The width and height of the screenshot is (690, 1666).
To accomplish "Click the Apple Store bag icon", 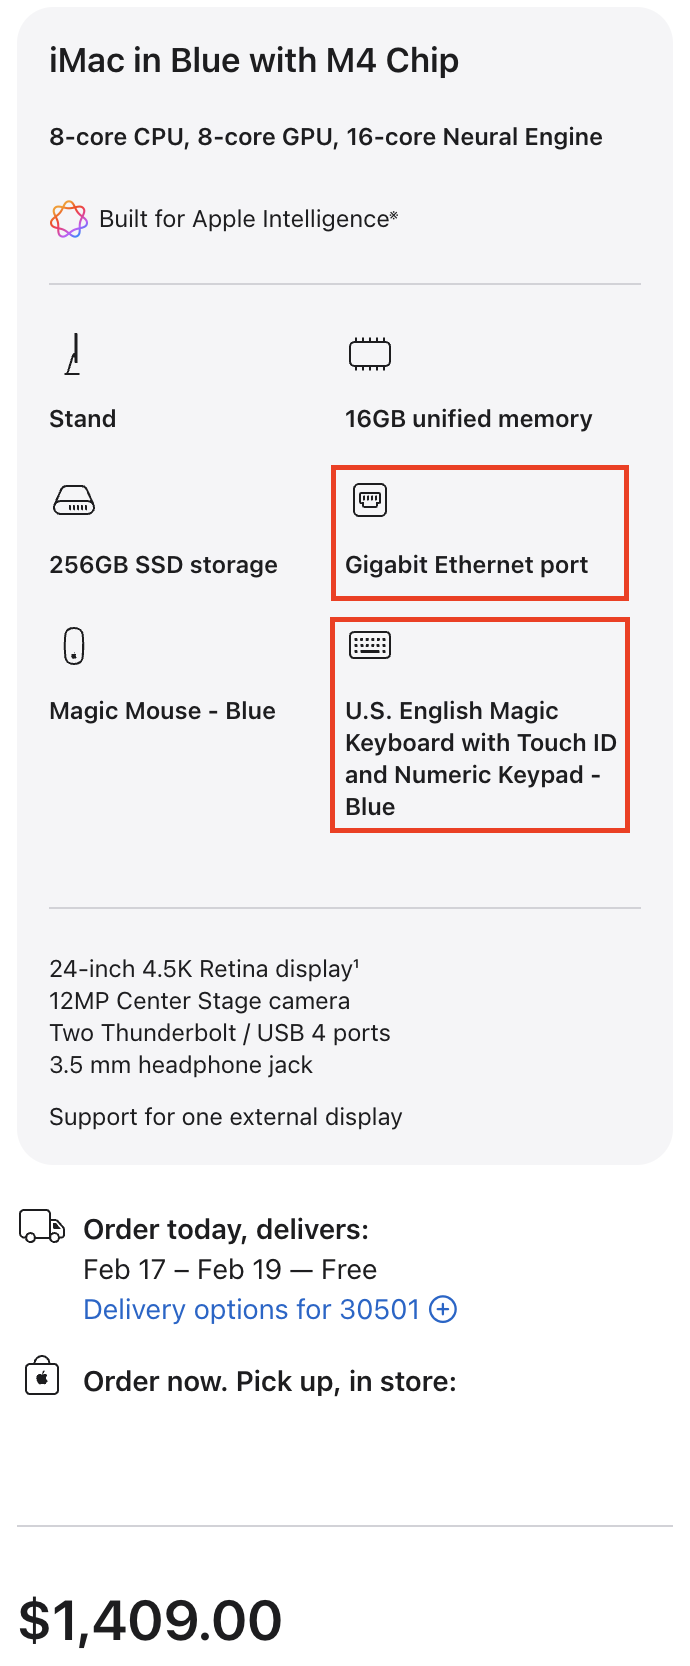I will pos(42,1377).
